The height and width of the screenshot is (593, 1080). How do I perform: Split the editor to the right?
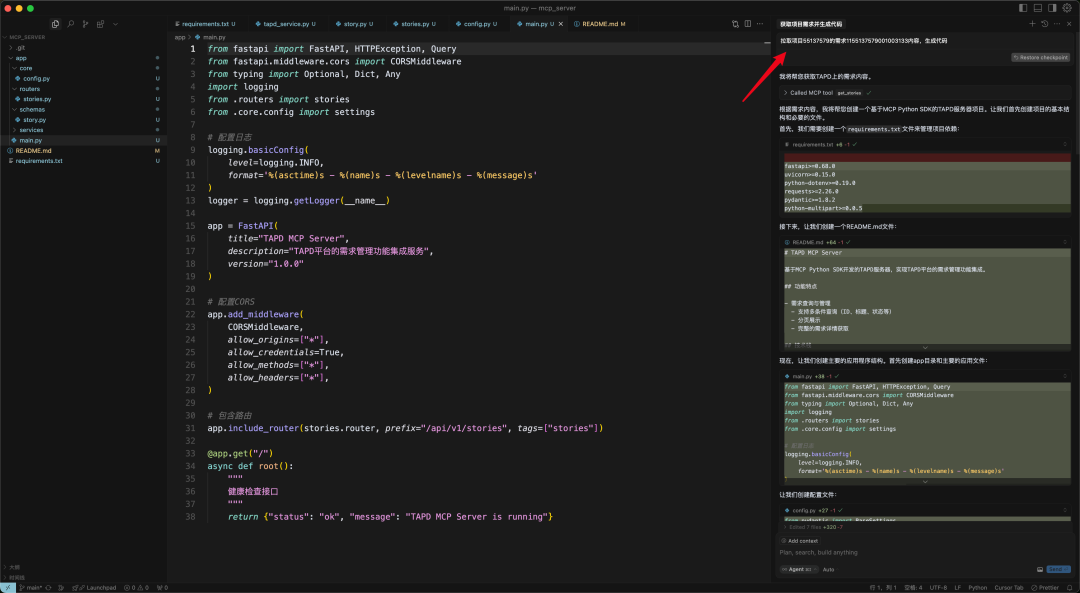coord(747,24)
